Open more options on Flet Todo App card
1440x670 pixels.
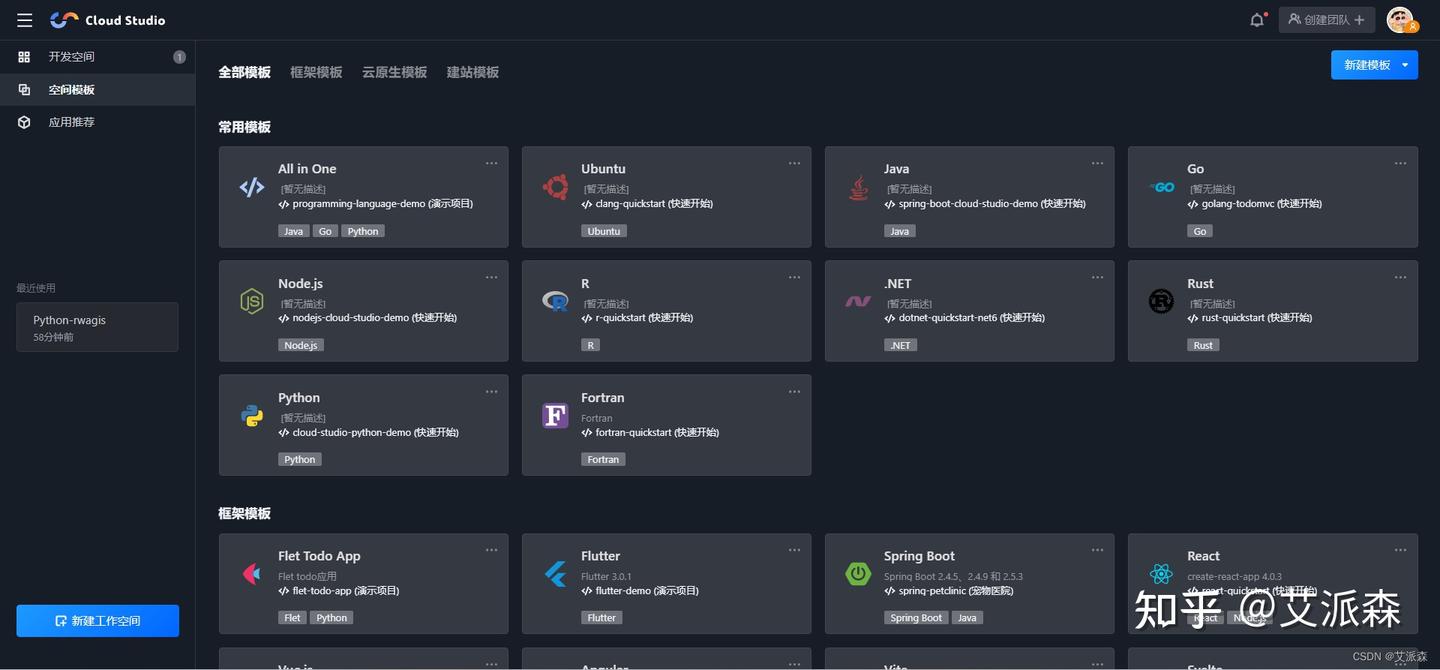(491, 550)
